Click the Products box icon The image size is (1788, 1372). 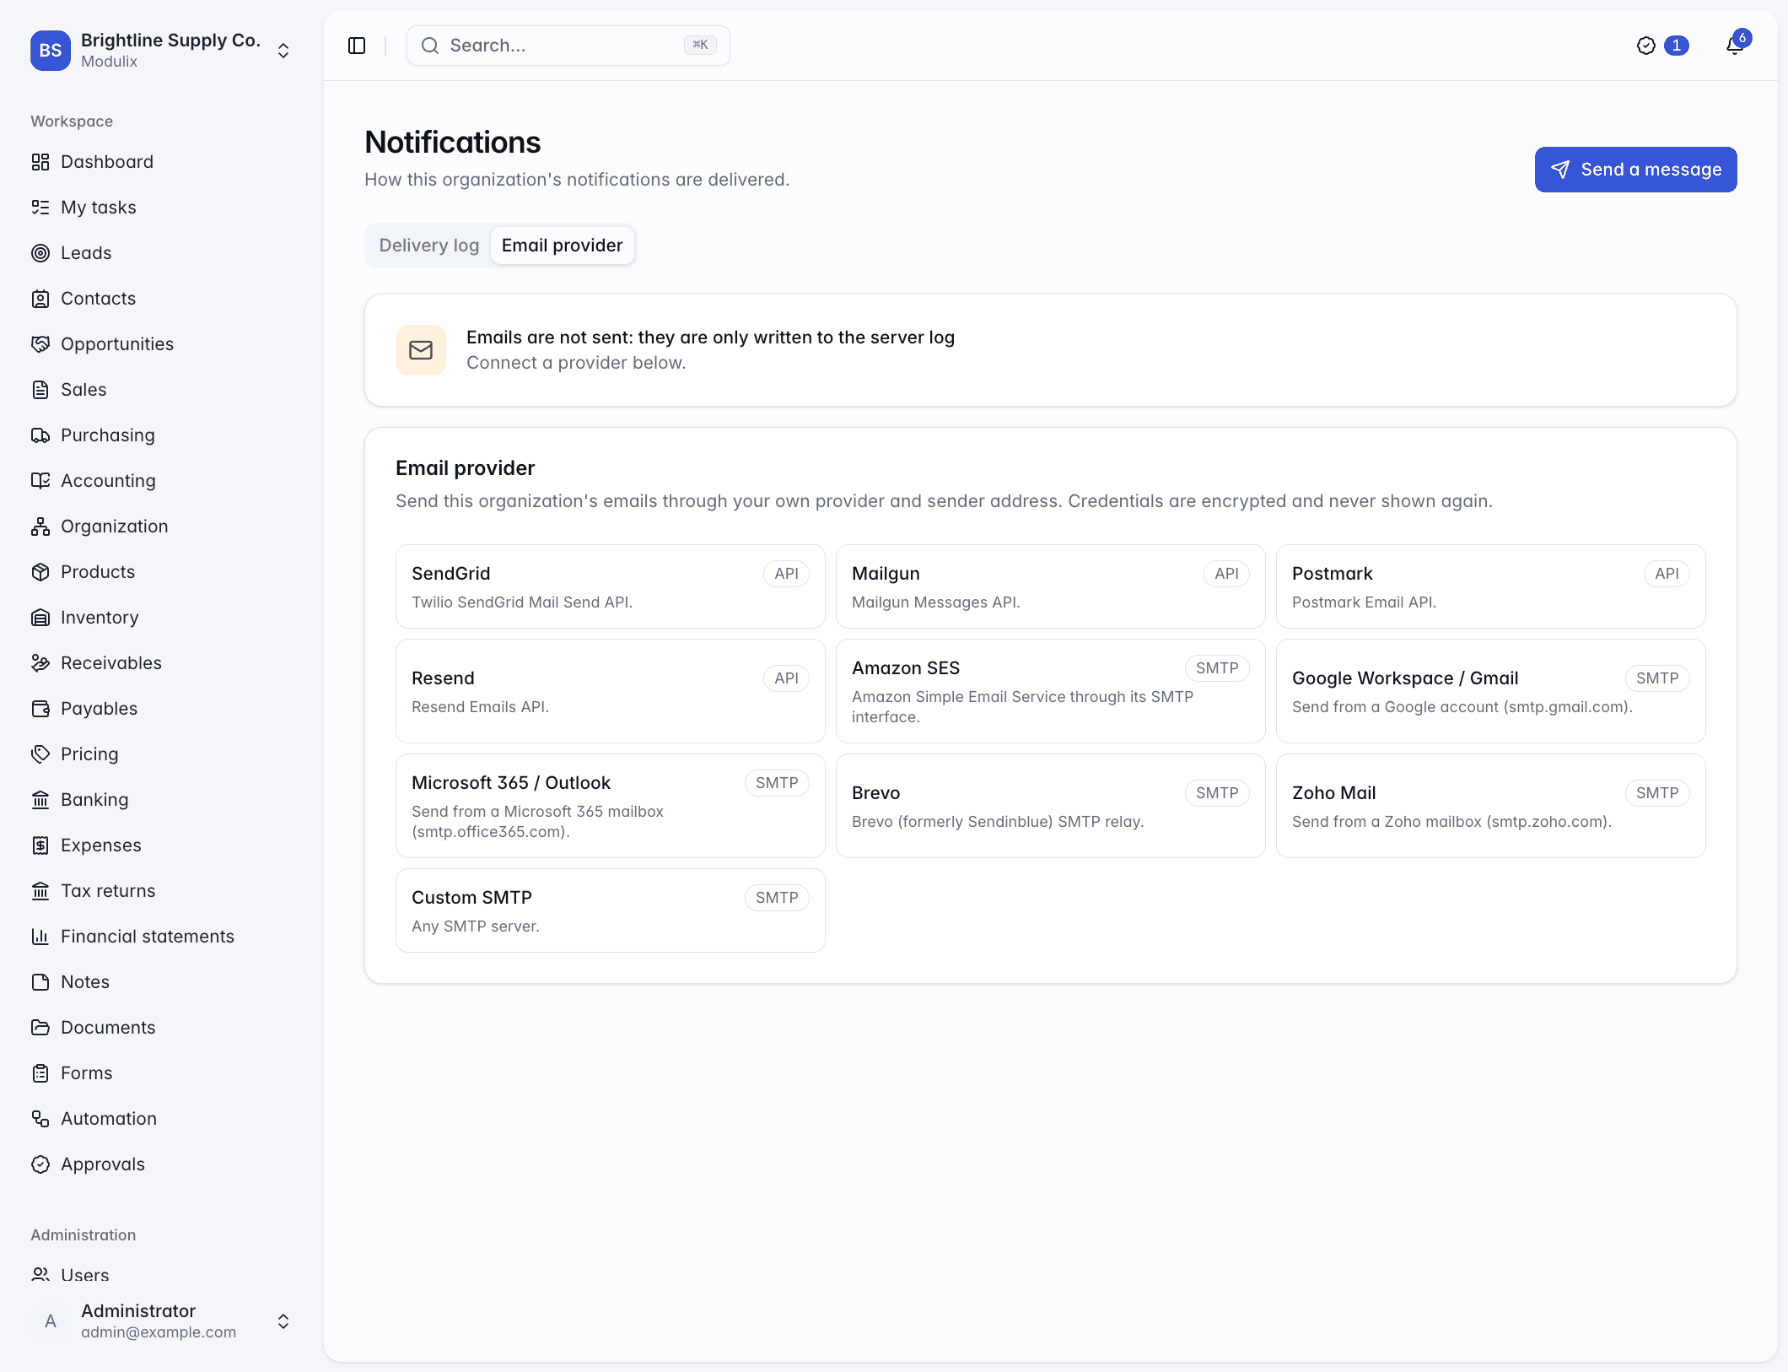tap(40, 572)
